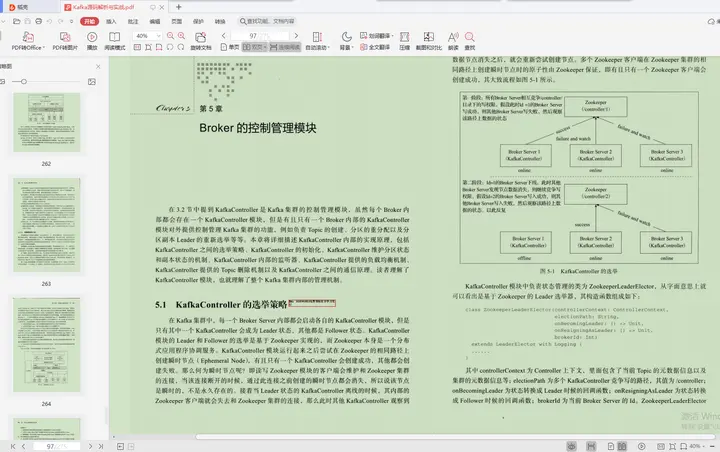Click the toolbar page number field showing 97

point(260,36)
